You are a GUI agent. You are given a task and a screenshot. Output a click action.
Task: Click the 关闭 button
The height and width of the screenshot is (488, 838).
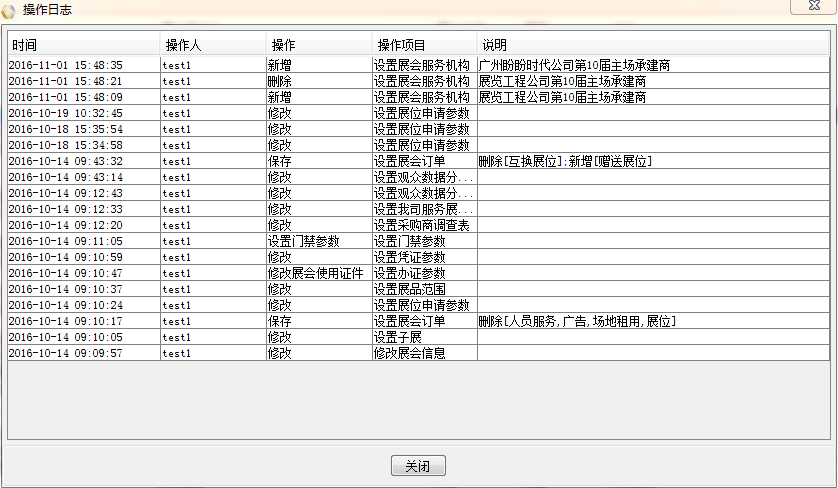click(417, 467)
